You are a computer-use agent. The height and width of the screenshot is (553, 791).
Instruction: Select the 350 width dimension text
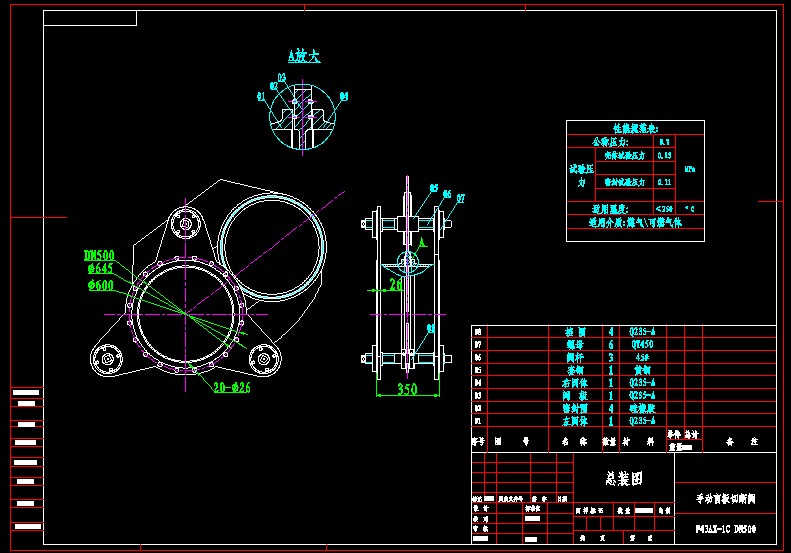tap(406, 389)
